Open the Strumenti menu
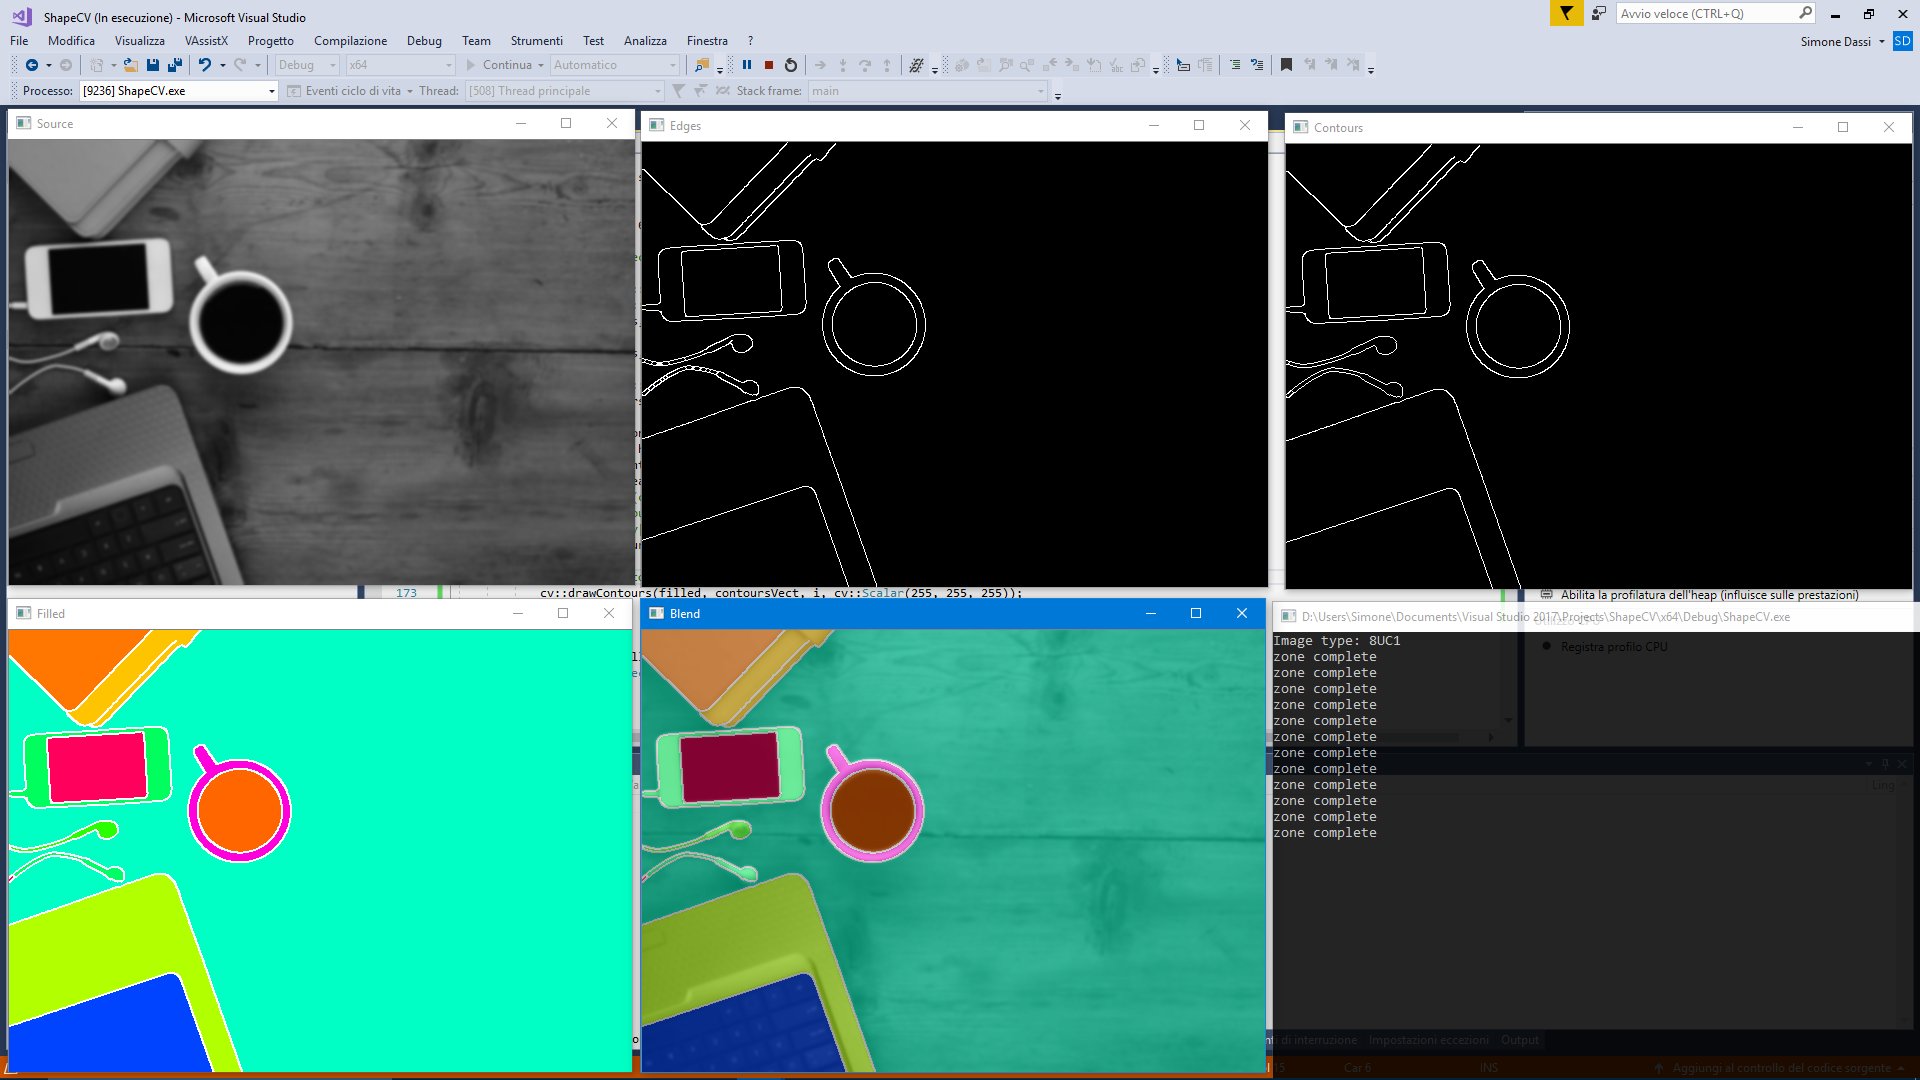Image resolution: width=1920 pixels, height=1080 pixels. tap(536, 41)
